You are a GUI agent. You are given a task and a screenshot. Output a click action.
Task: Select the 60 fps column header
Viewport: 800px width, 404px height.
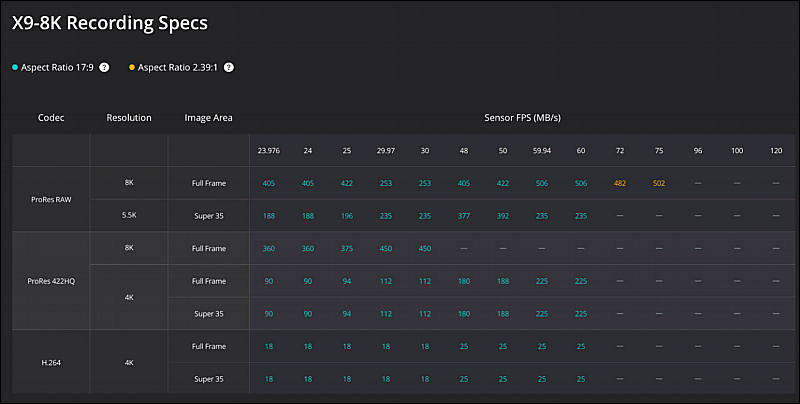[x=581, y=151]
